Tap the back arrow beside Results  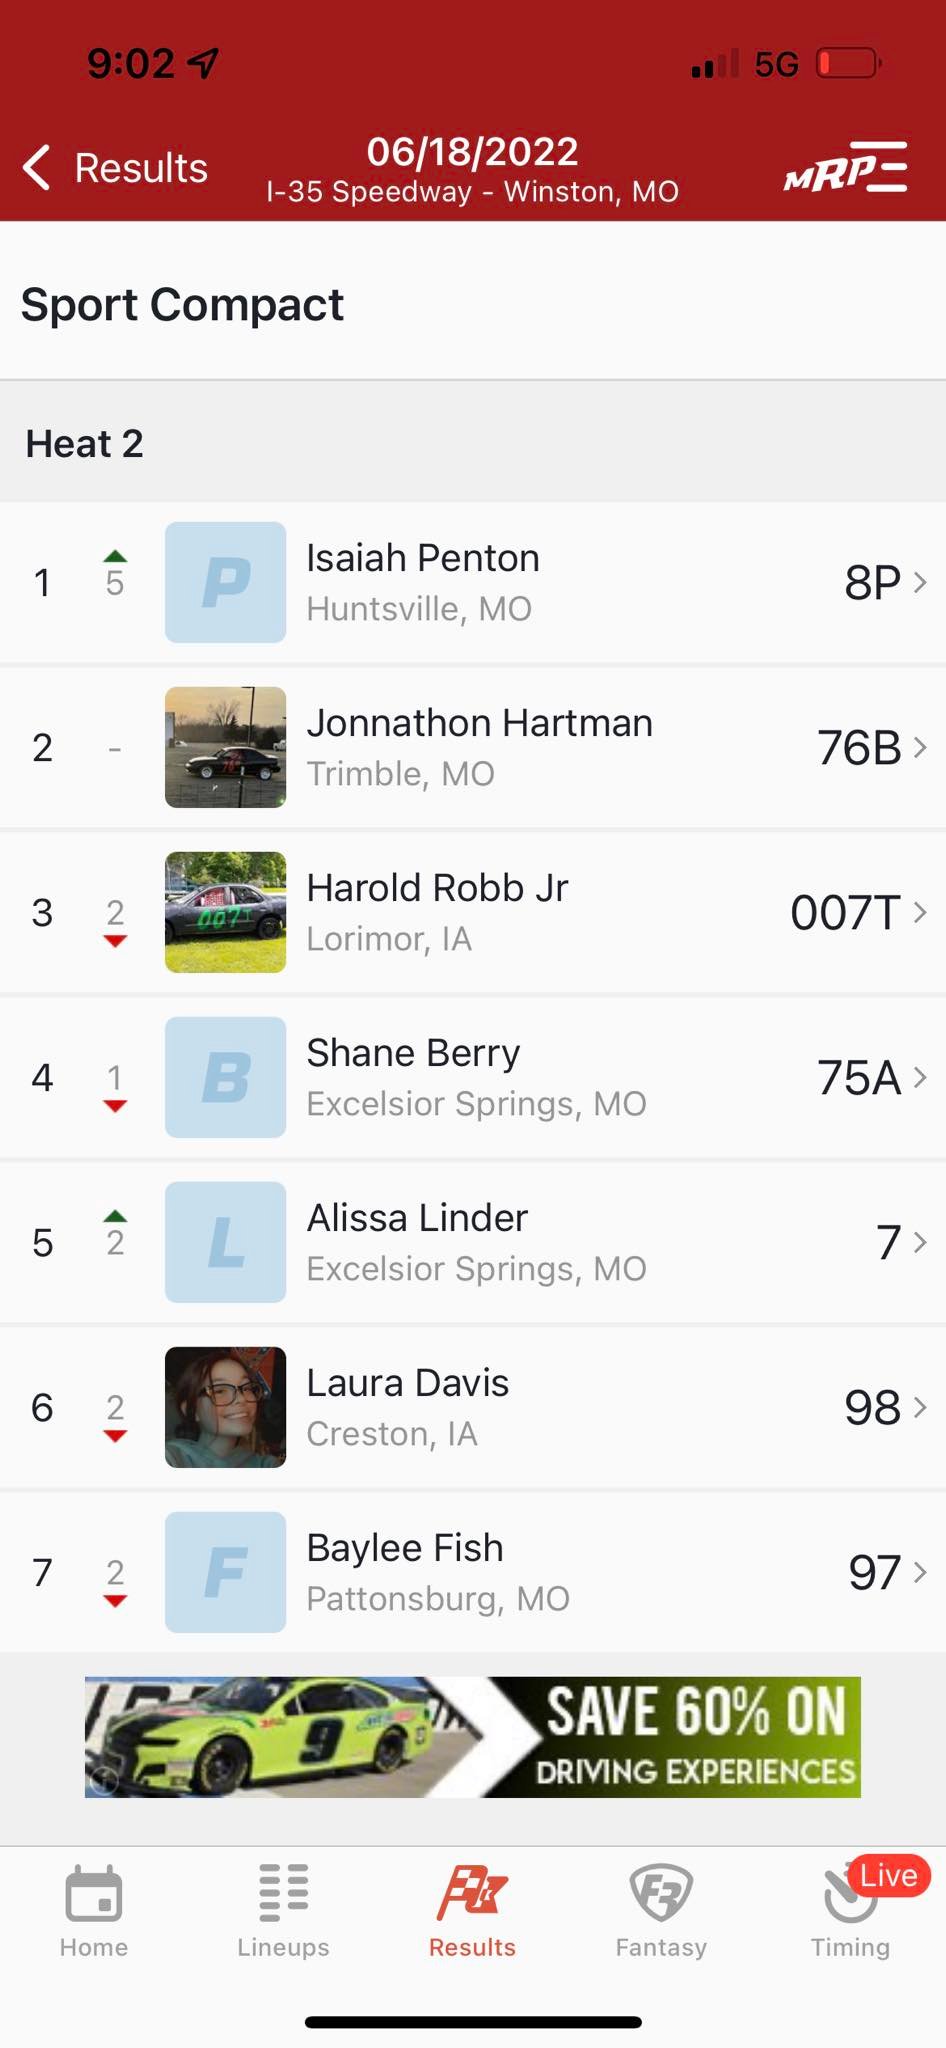click(37, 167)
